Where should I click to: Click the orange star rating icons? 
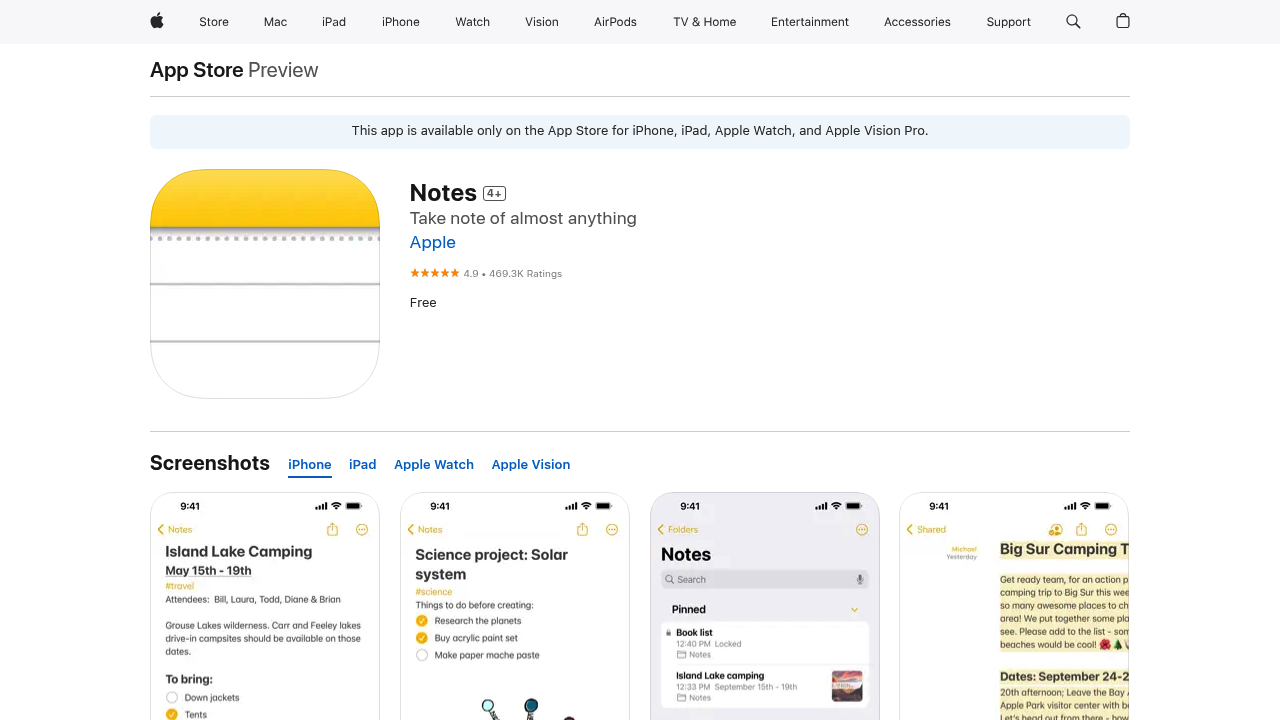(x=434, y=273)
